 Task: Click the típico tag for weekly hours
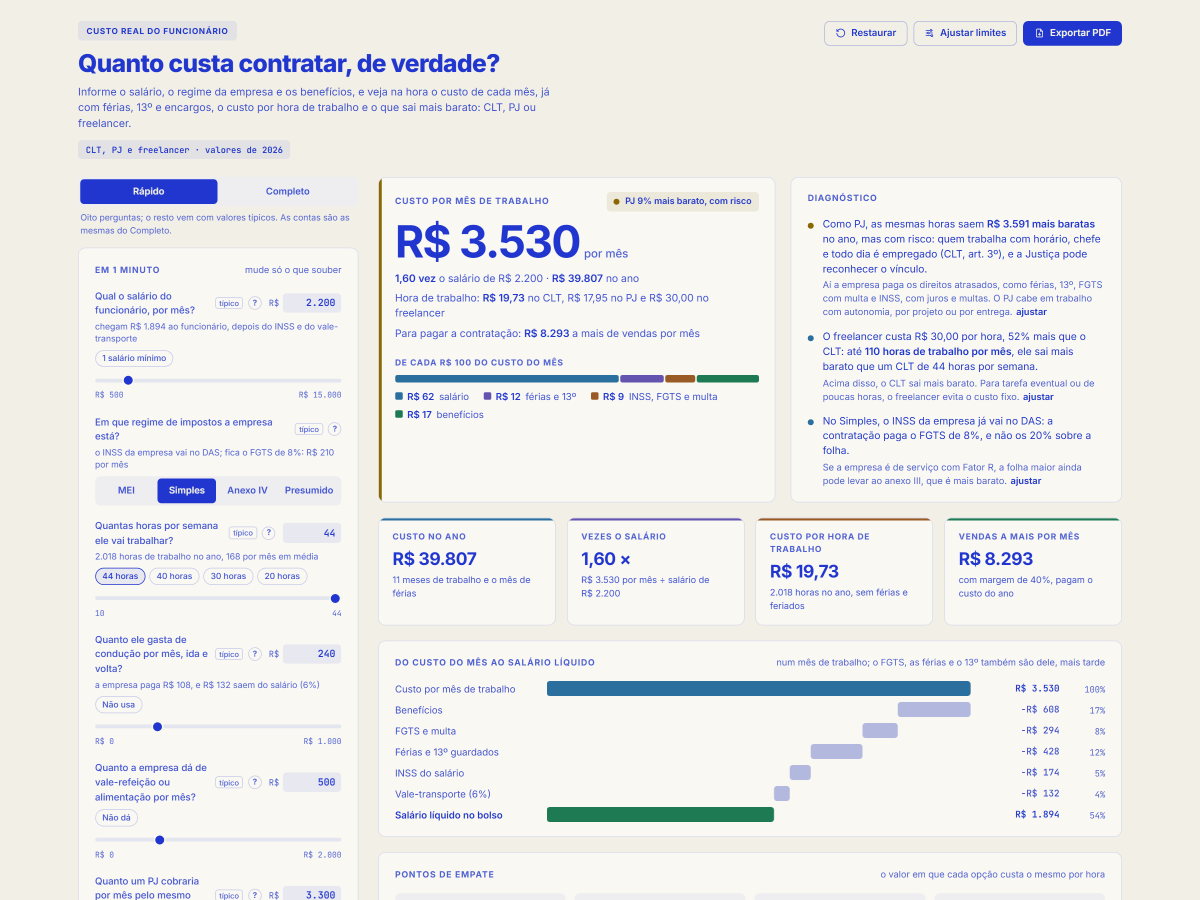pyautogui.click(x=243, y=533)
